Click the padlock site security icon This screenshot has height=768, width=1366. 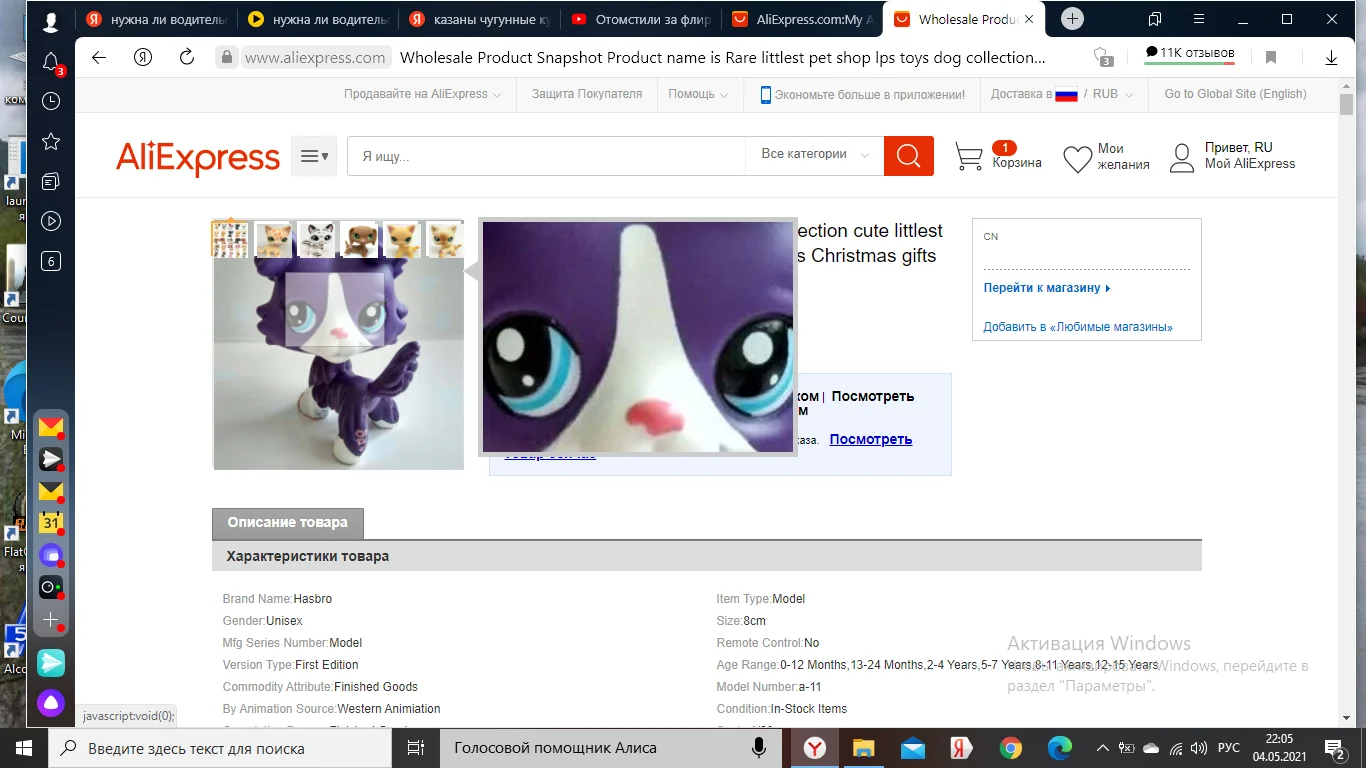(x=228, y=58)
